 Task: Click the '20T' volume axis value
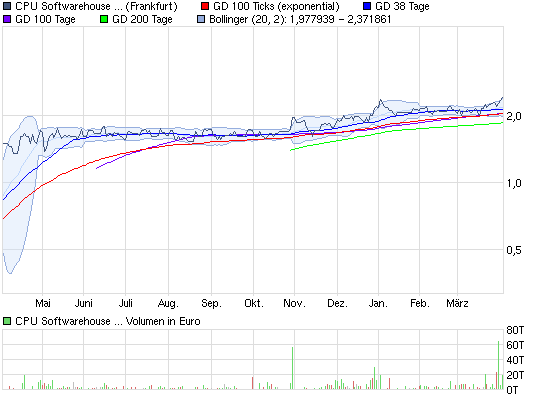click(x=515, y=375)
